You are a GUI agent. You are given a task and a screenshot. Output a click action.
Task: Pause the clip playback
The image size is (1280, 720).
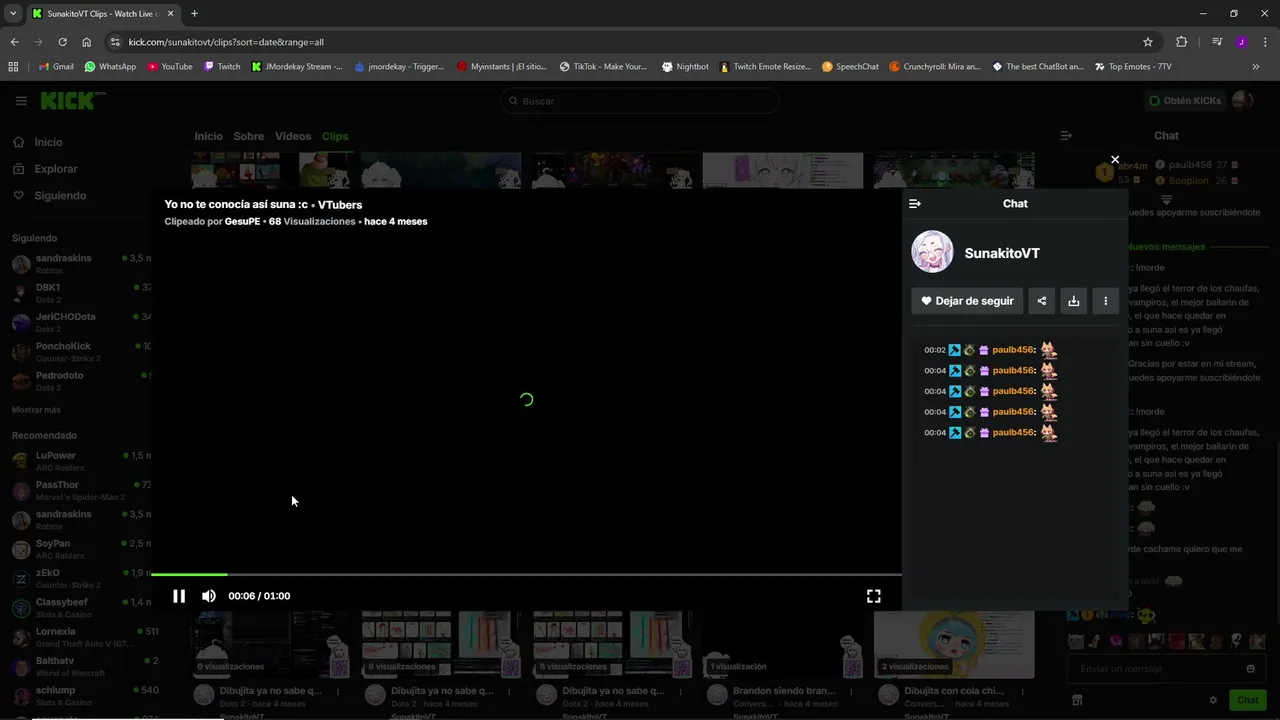179,596
